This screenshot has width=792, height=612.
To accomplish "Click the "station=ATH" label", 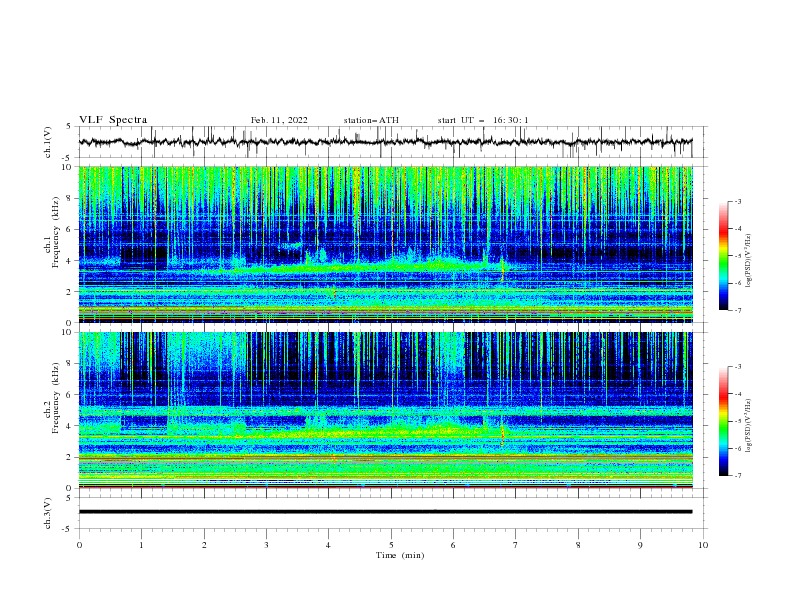I will click(371, 120).
